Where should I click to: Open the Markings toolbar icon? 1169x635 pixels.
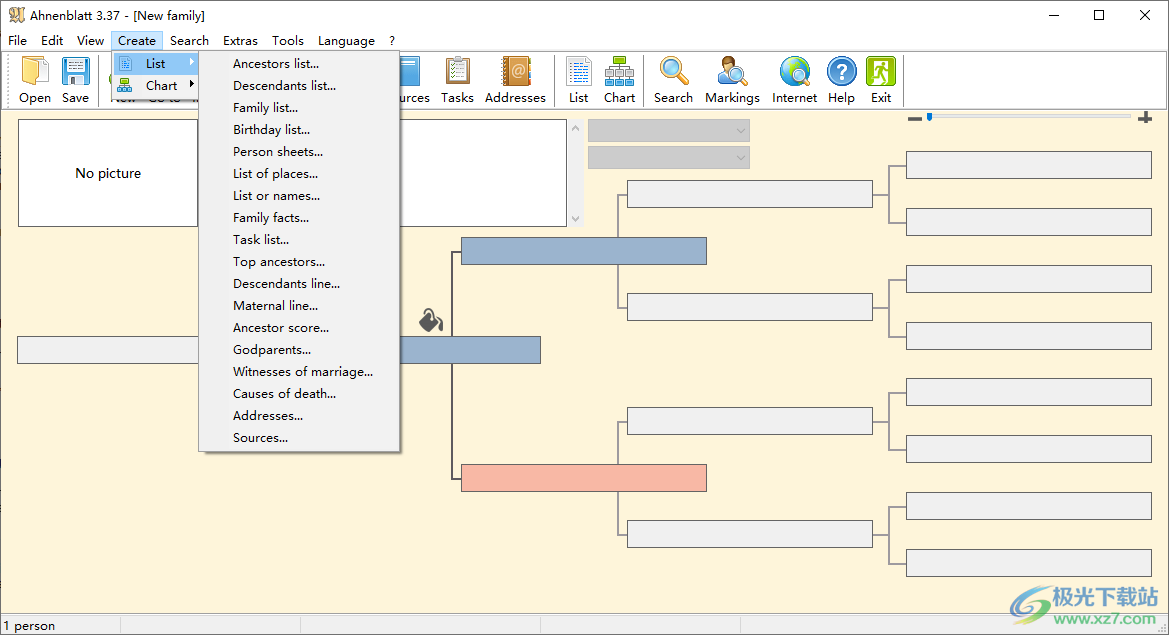pyautogui.click(x=732, y=80)
